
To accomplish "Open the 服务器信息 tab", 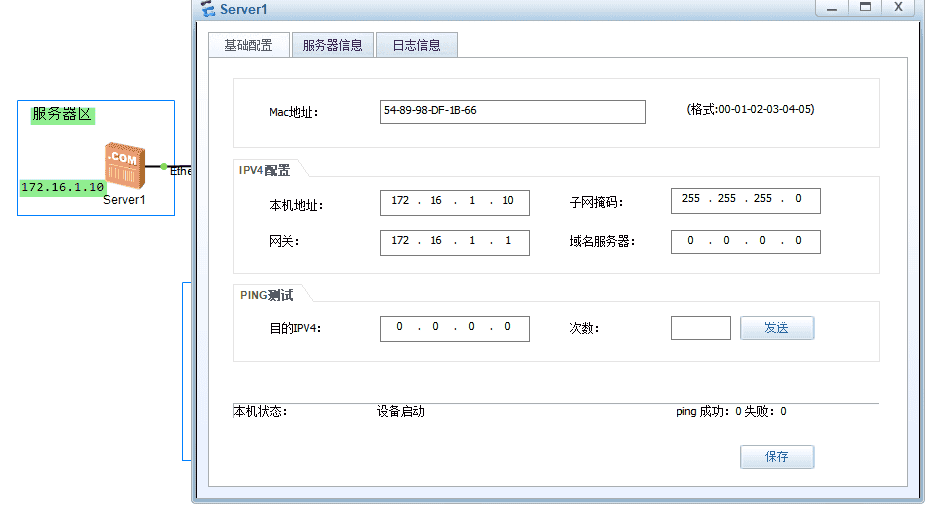I will point(333,45).
